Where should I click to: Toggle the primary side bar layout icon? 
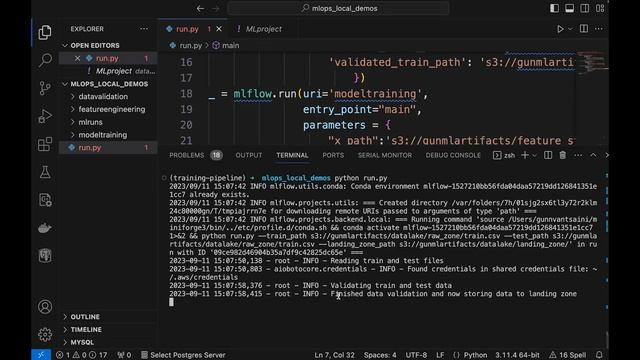point(554,8)
